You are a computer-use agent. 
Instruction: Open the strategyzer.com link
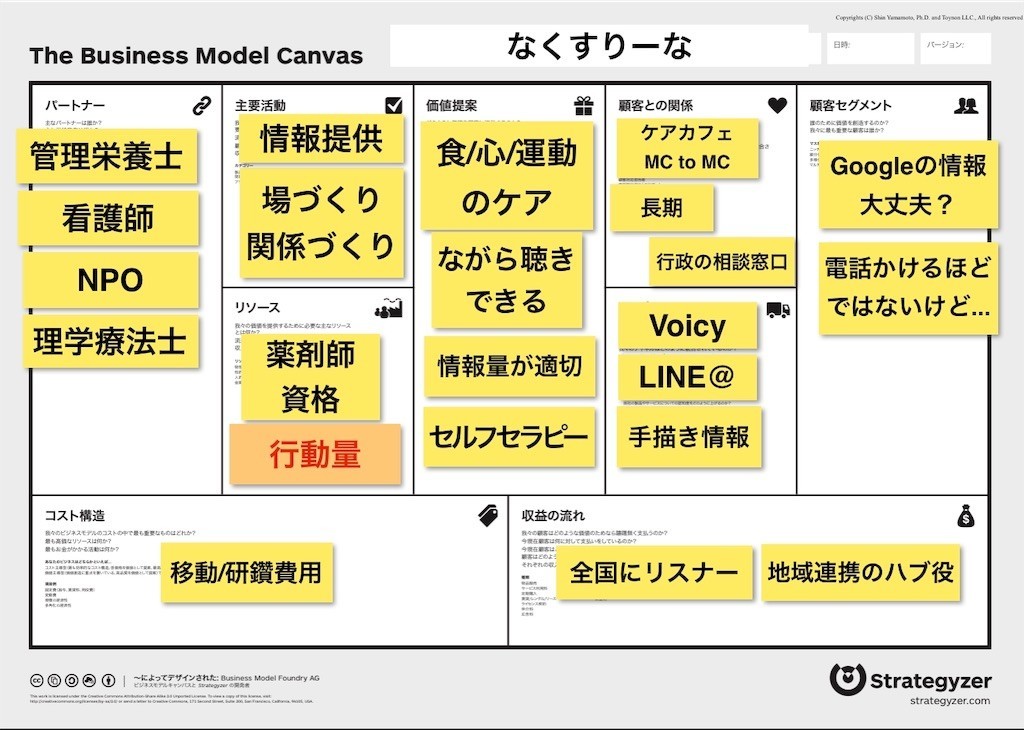[950, 701]
